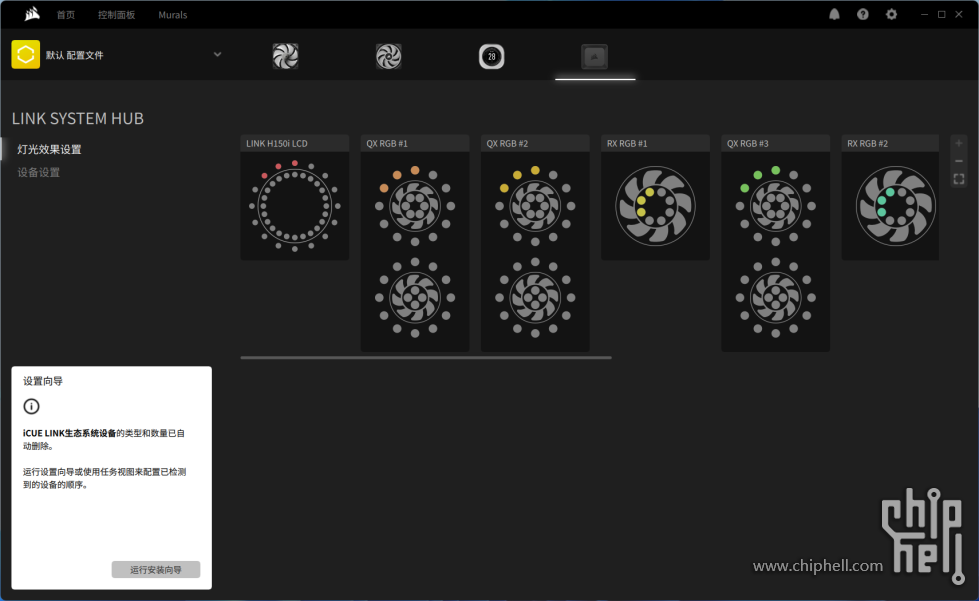Fit device view to screen icon
Viewport: 979px width, 601px height.
click(x=958, y=179)
